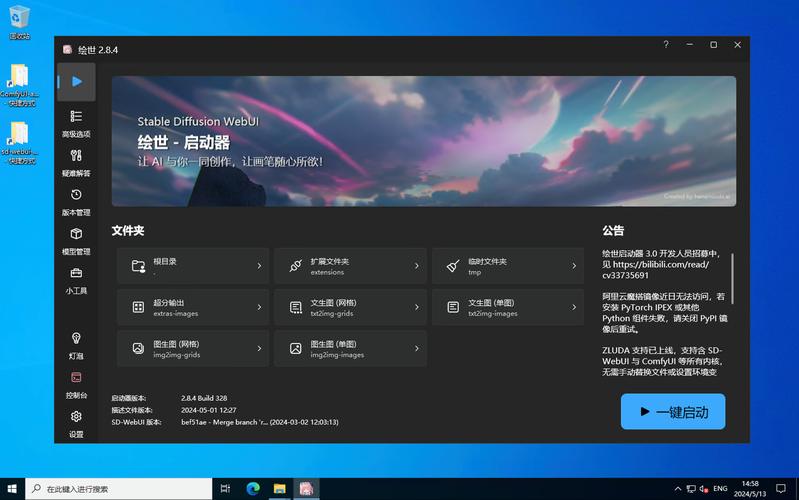This screenshot has height=500, width=799.
Task: Click the help question mark in title bar
Action: click(666, 45)
